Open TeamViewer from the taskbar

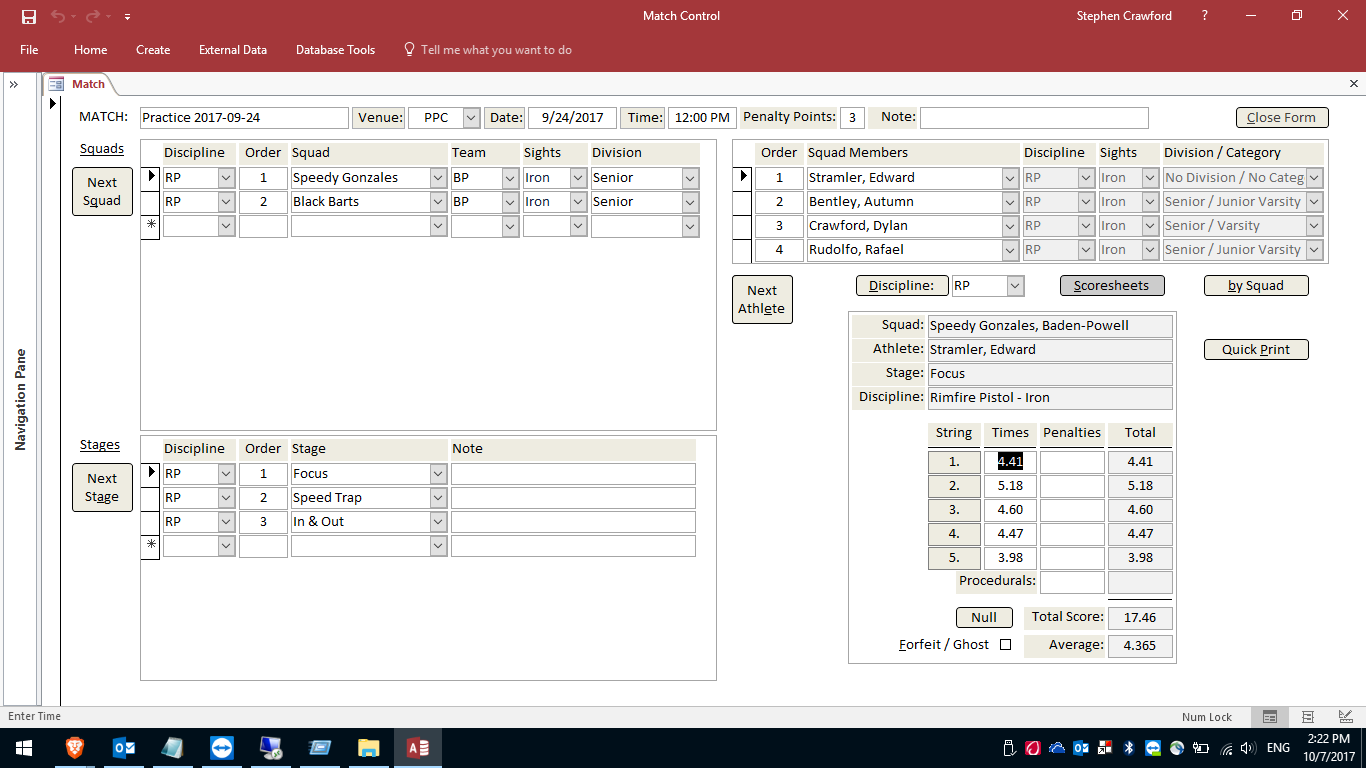click(220, 747)
